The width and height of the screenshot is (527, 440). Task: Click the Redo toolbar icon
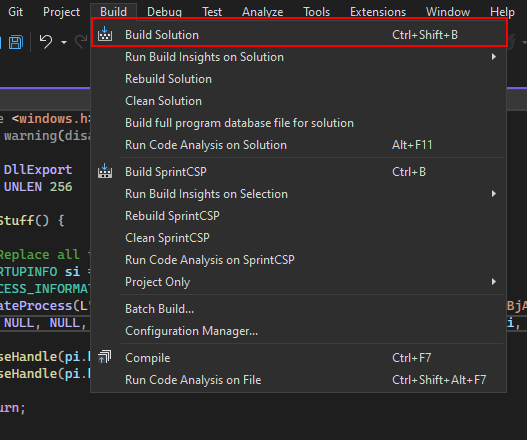pos(82,42)
